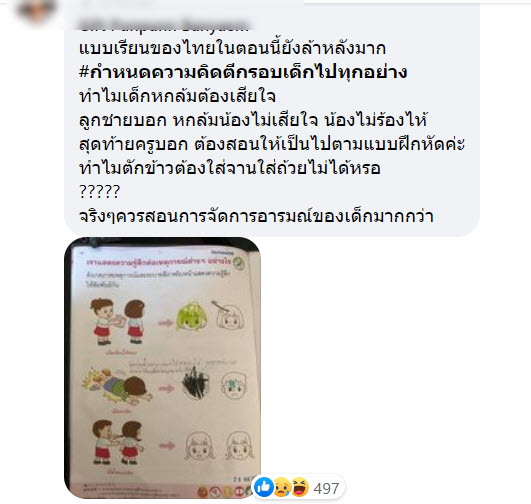Screen dimensions: 531x504
Task: Click the comment line starting with แบบเรียนของไทย
Action: [232, 48]
